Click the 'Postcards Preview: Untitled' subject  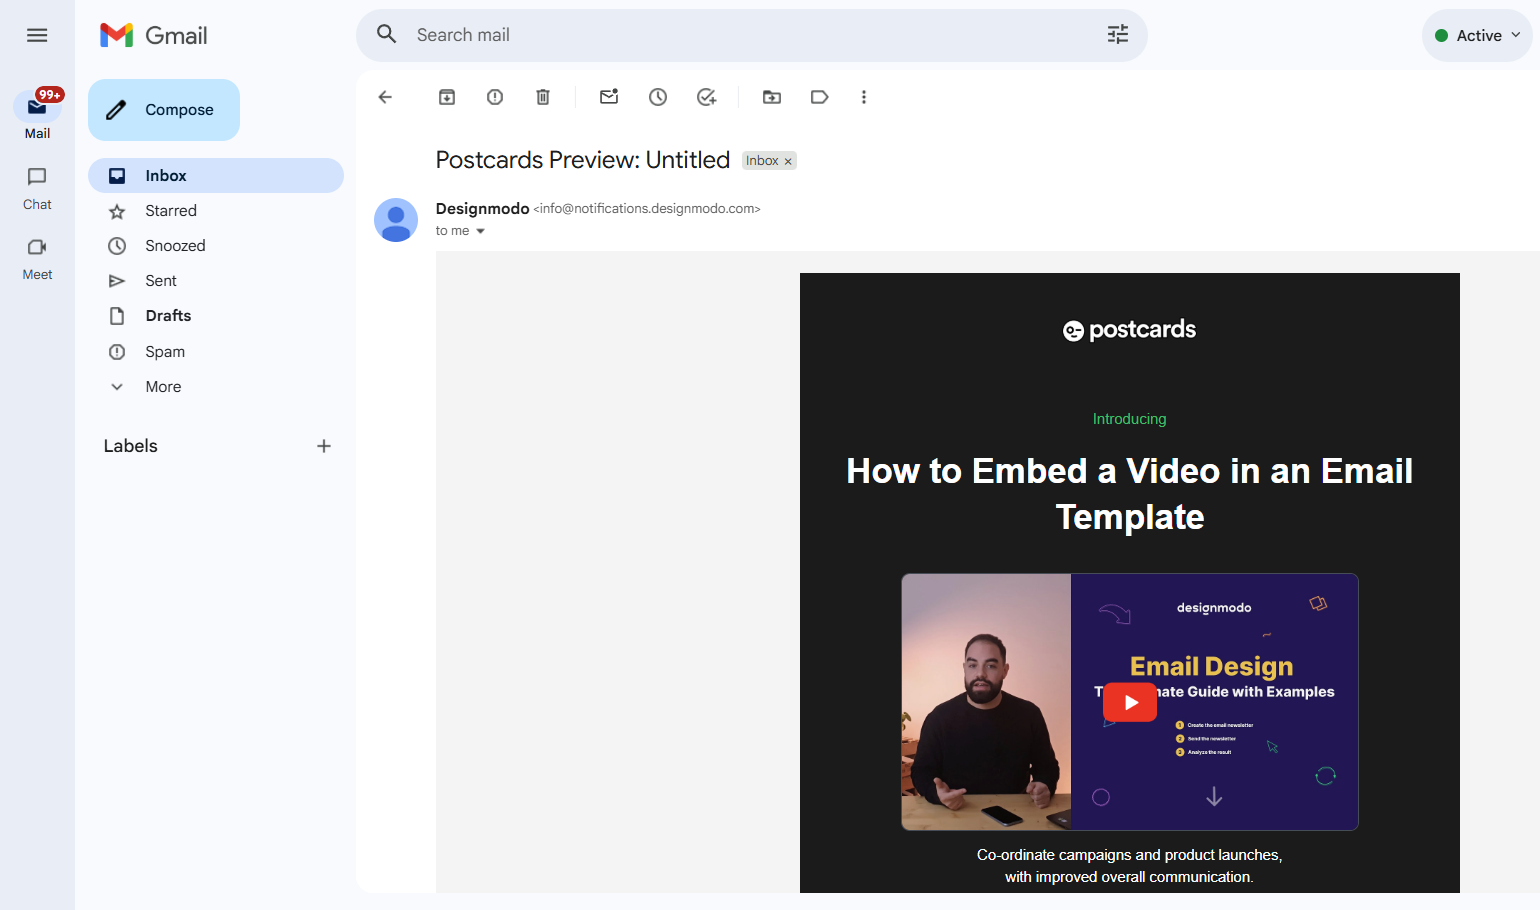tap(583, 160)
